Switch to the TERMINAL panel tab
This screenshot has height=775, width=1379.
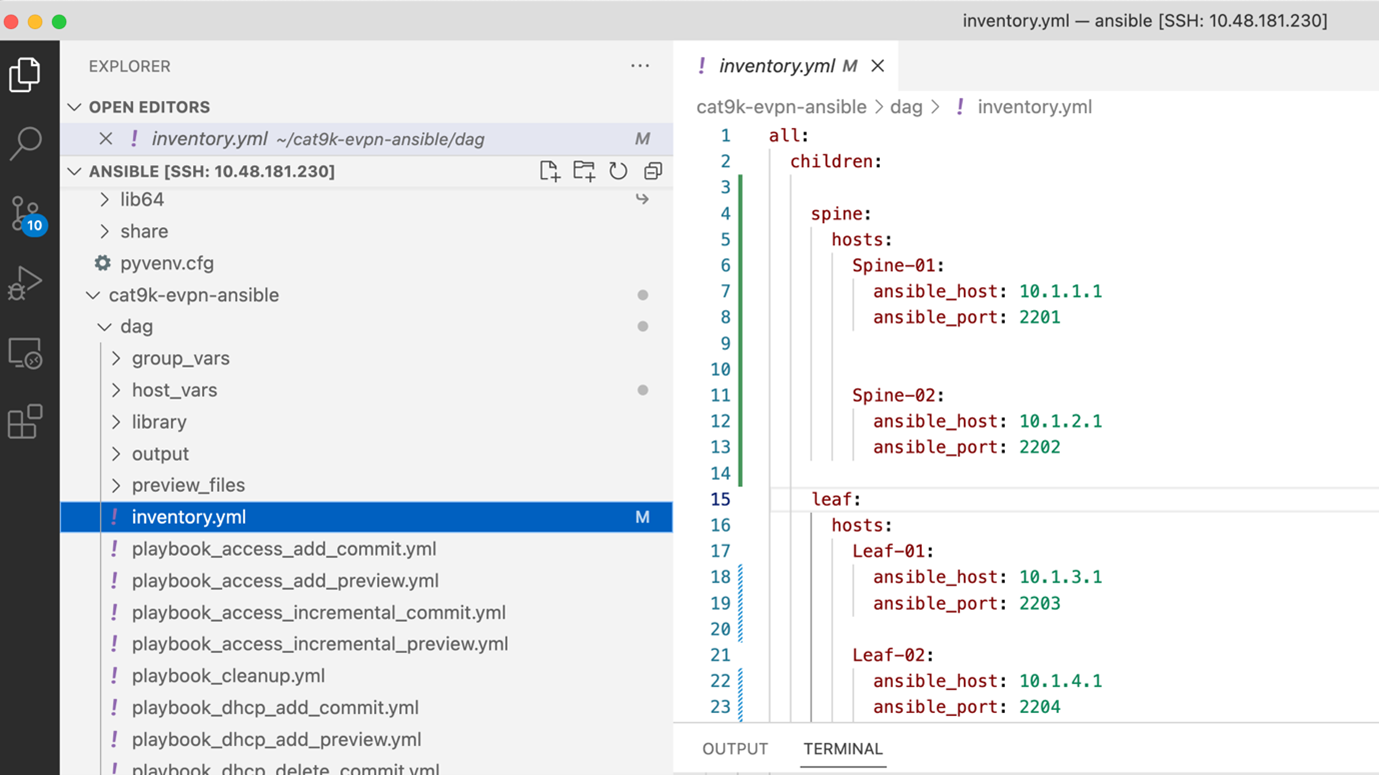click(x=843, y=749)
